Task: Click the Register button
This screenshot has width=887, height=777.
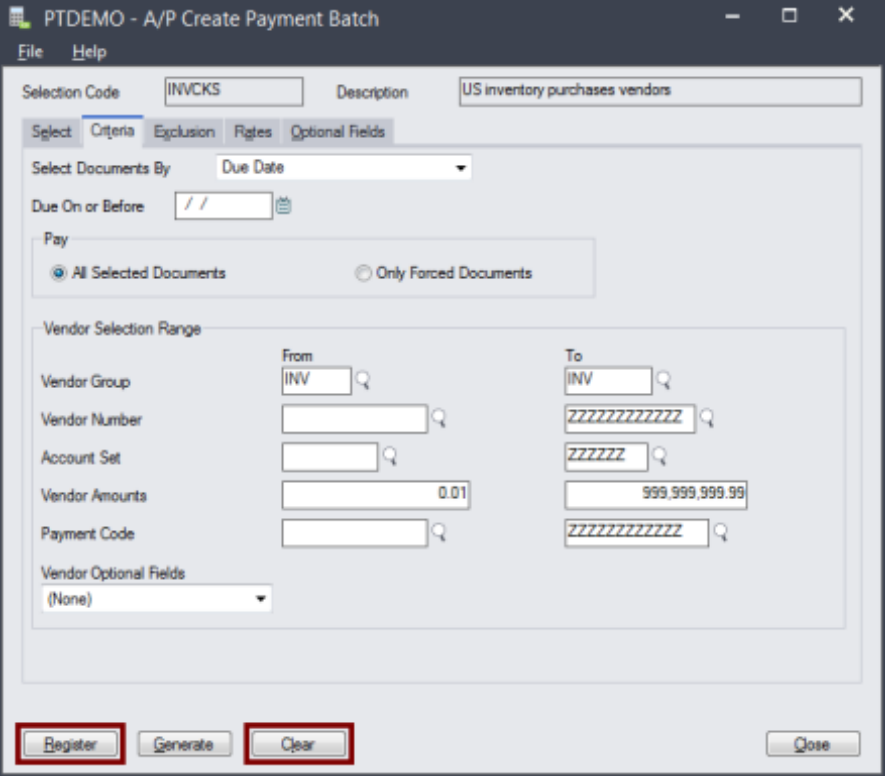Action: point(71,744)
